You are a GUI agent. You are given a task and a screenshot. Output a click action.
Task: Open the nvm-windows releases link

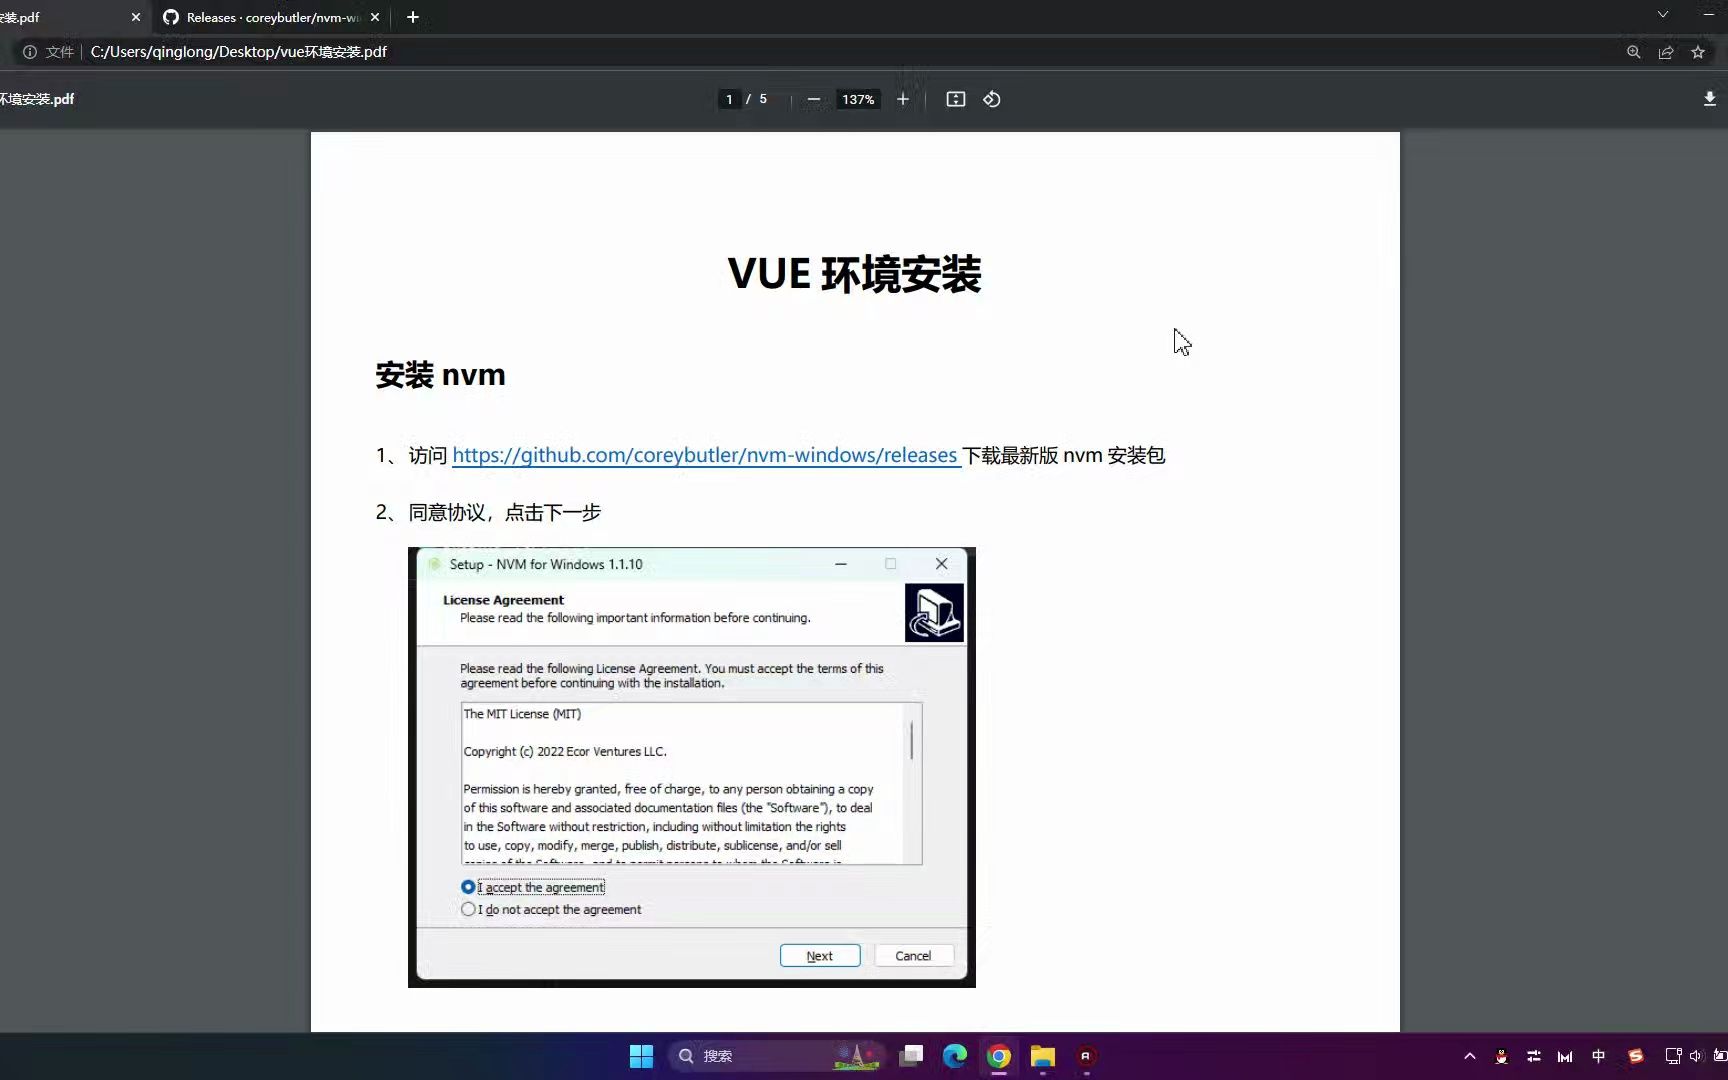point(706,455)
